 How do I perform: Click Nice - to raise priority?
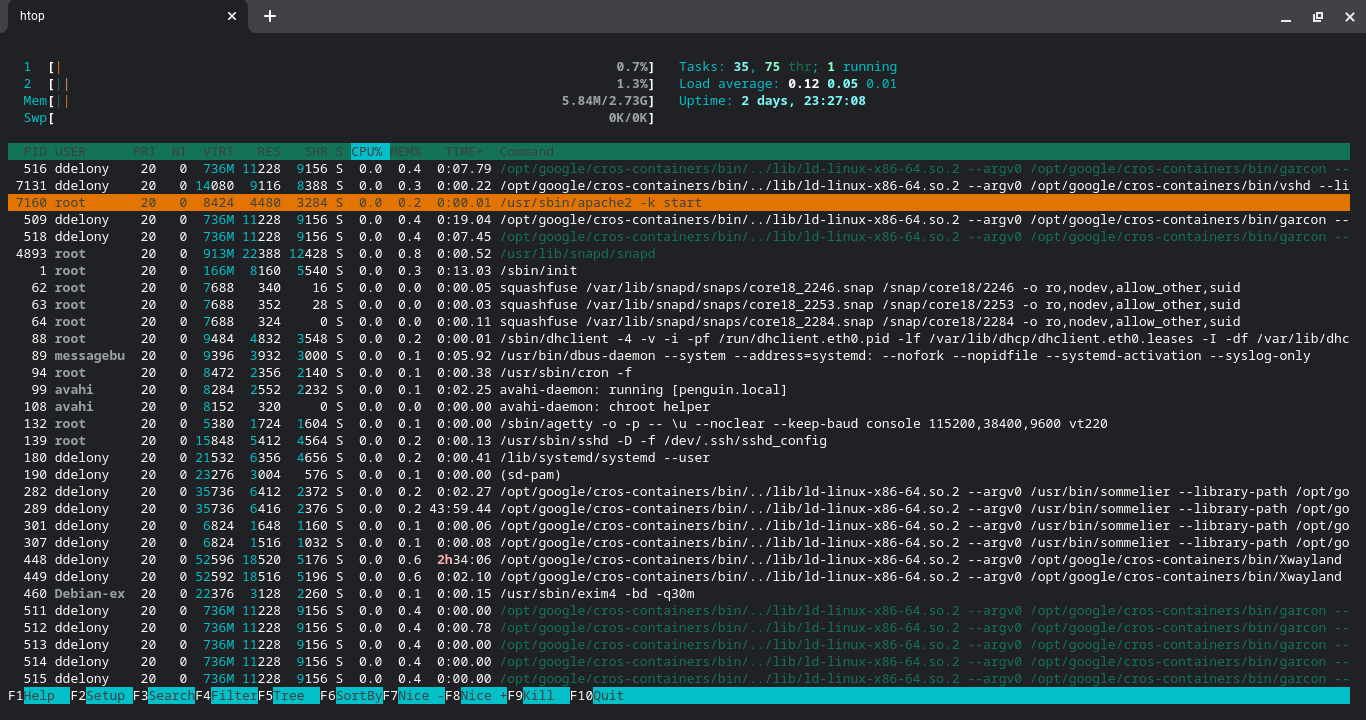tap(421, 695)
